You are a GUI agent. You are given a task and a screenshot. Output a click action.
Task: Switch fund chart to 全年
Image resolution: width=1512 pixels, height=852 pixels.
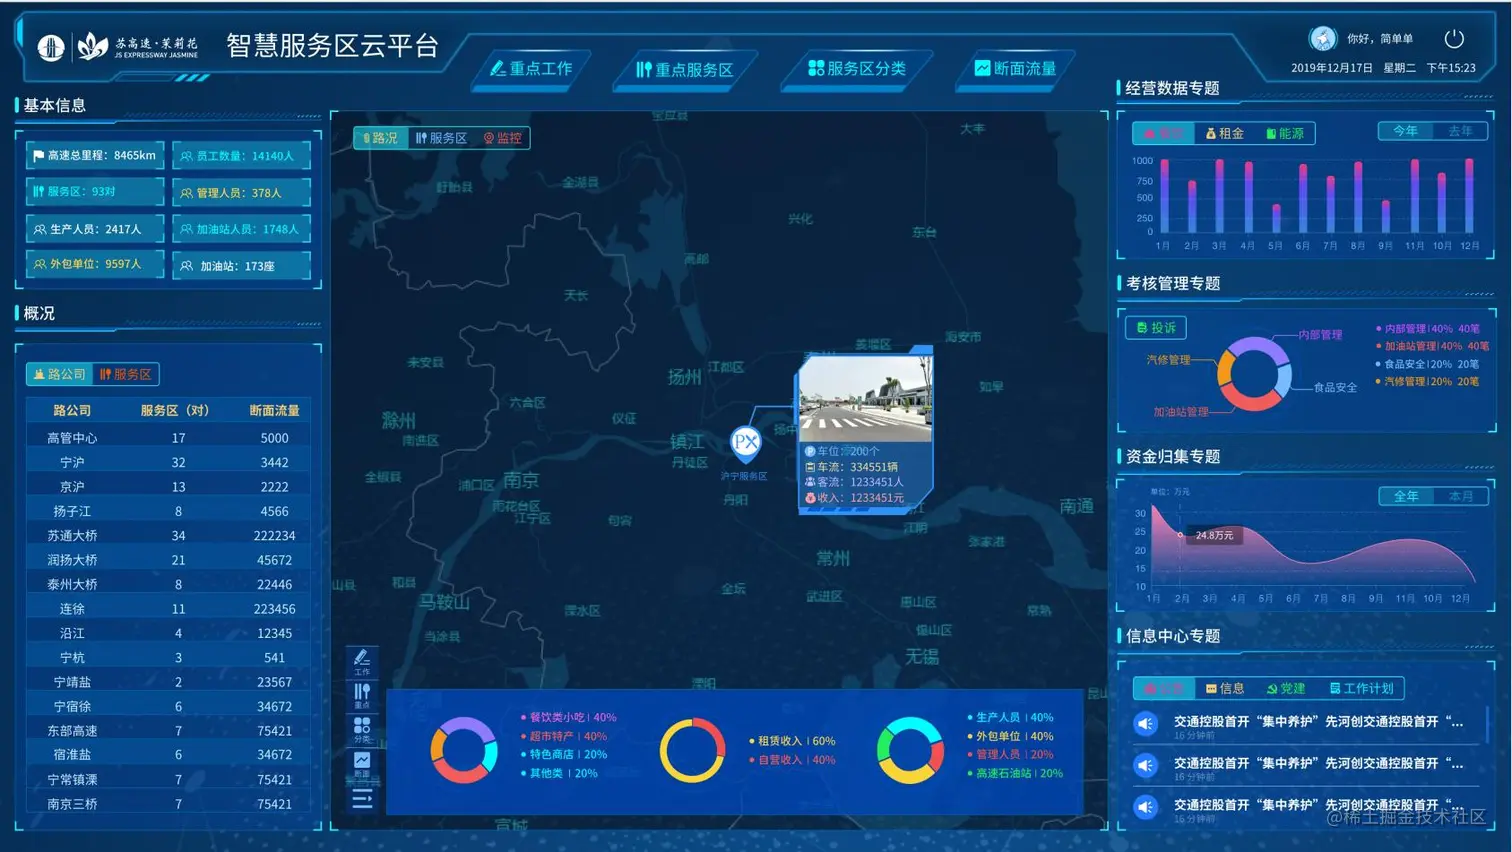(1406, 496)
